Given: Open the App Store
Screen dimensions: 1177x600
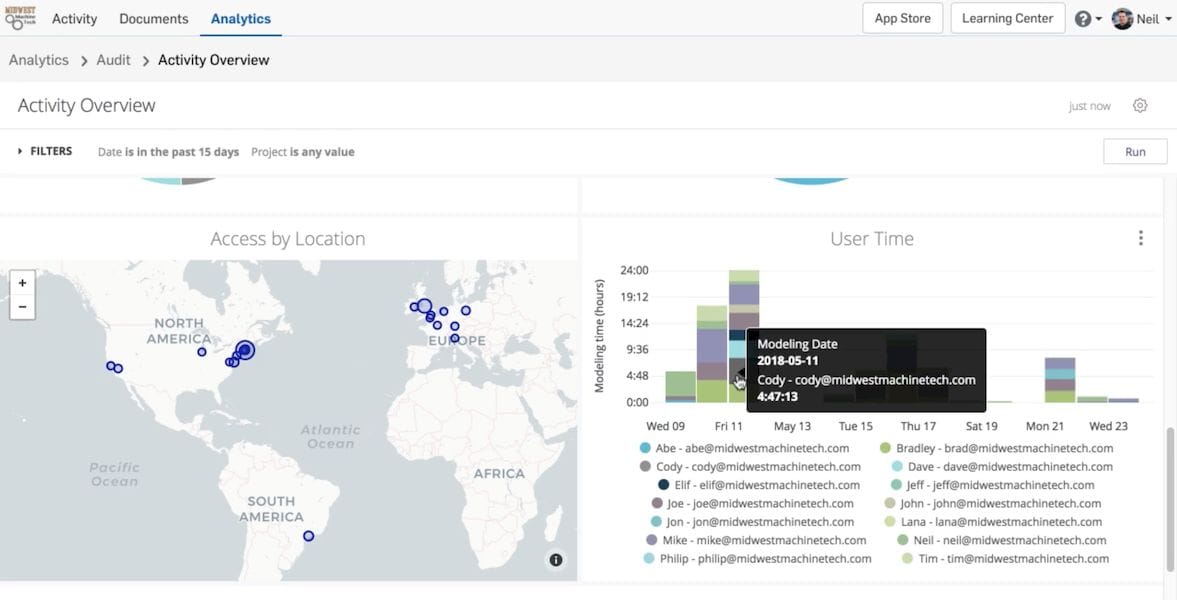Looking at the screenshot, I should coord(902,18).
